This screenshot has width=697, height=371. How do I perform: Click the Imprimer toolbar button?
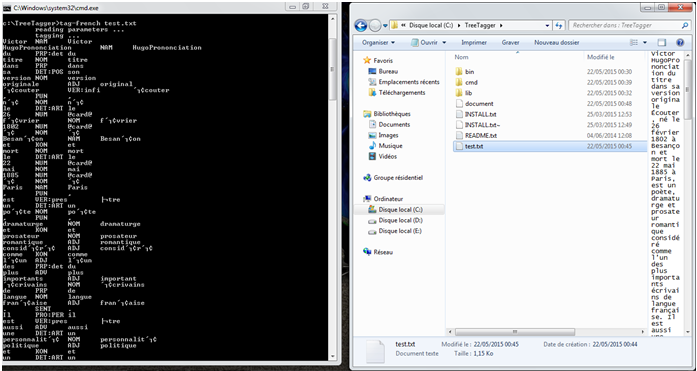tap(474, 43)
